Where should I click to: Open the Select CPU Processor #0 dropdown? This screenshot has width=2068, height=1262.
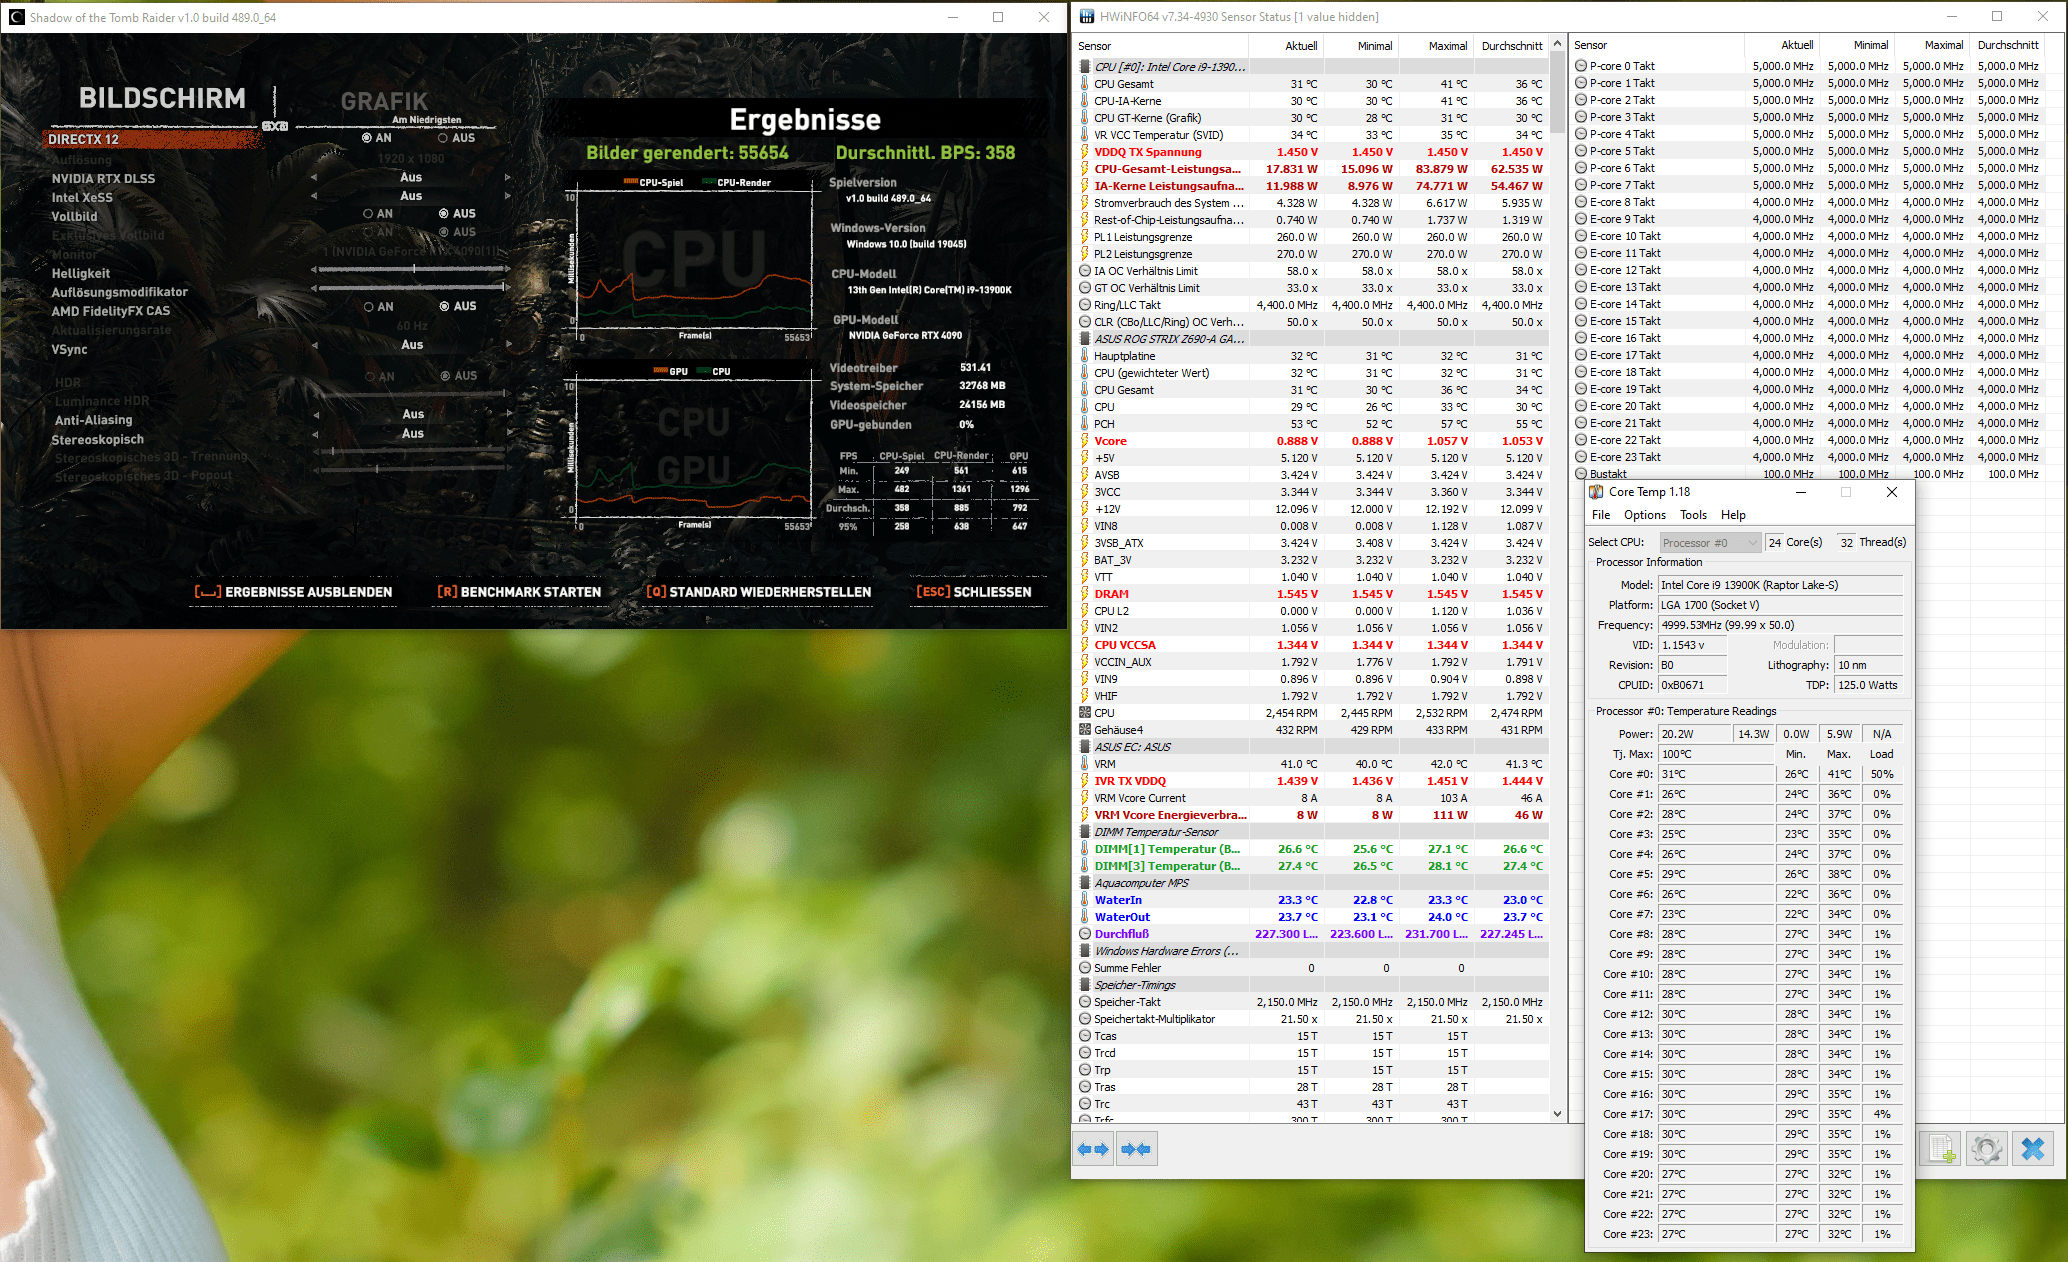[1709, 542]
